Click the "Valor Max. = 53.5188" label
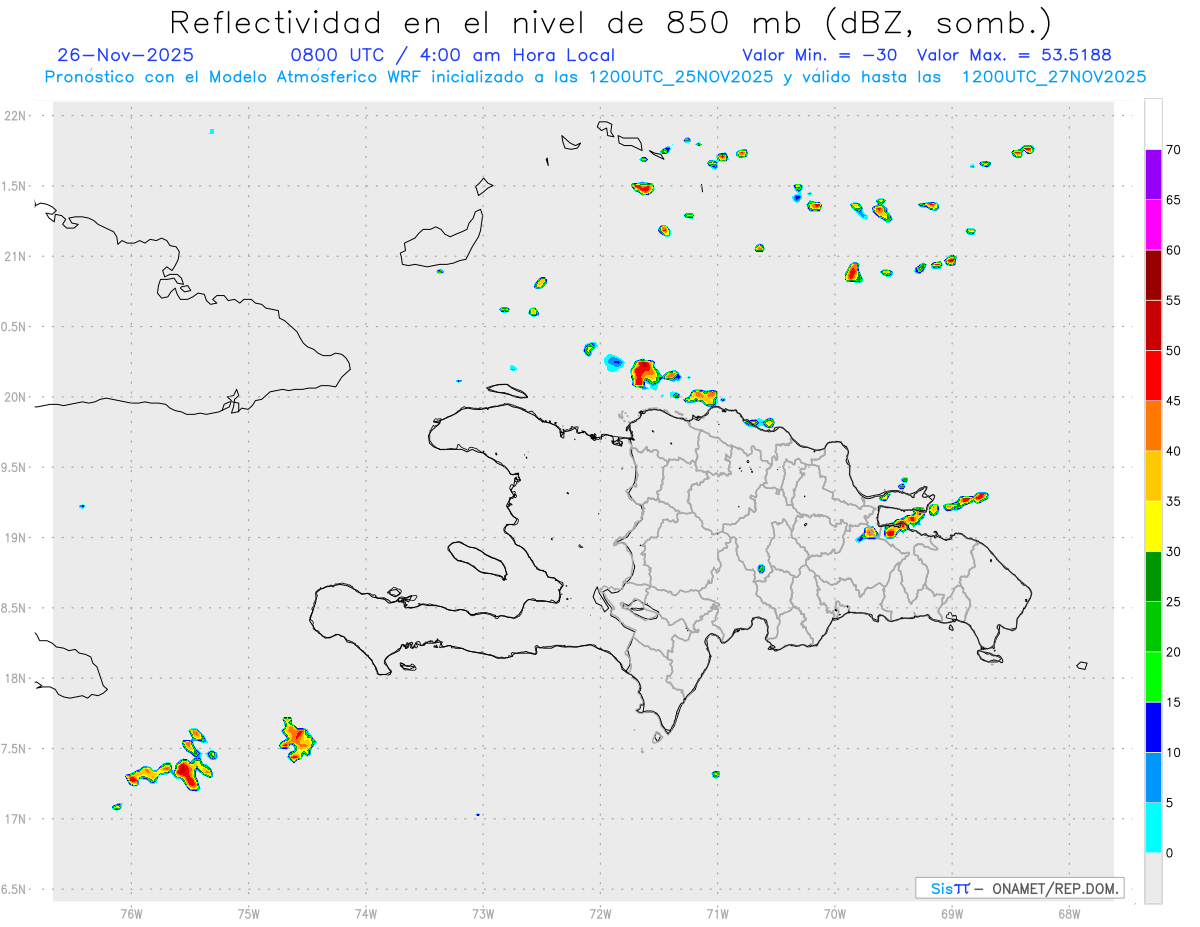The image size is (1200, 927). tap(1014, 56)
